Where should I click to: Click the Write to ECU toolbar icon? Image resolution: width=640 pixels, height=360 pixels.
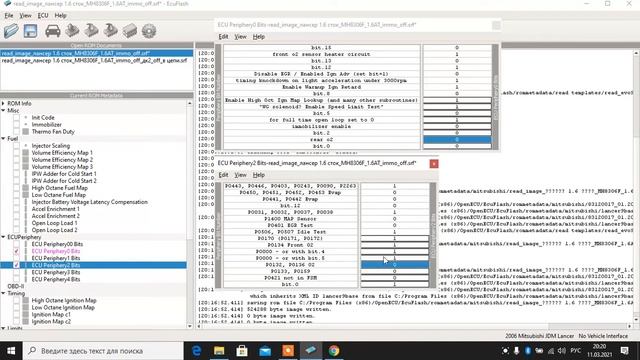coord(91,31)
